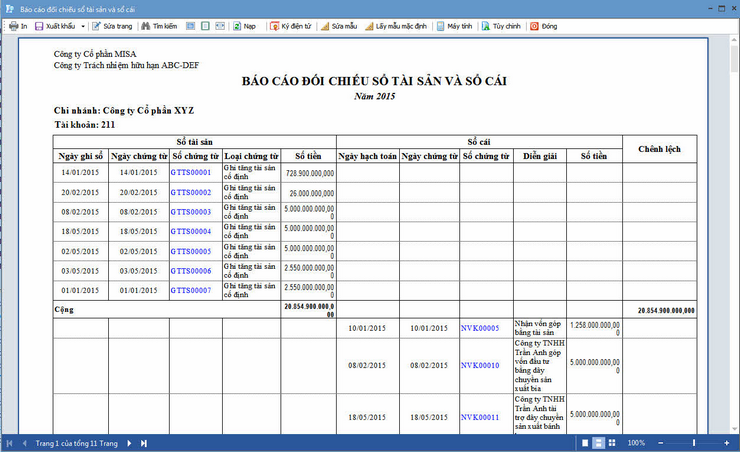
Task: Open Sửa trang page editor
Action: 112,26
